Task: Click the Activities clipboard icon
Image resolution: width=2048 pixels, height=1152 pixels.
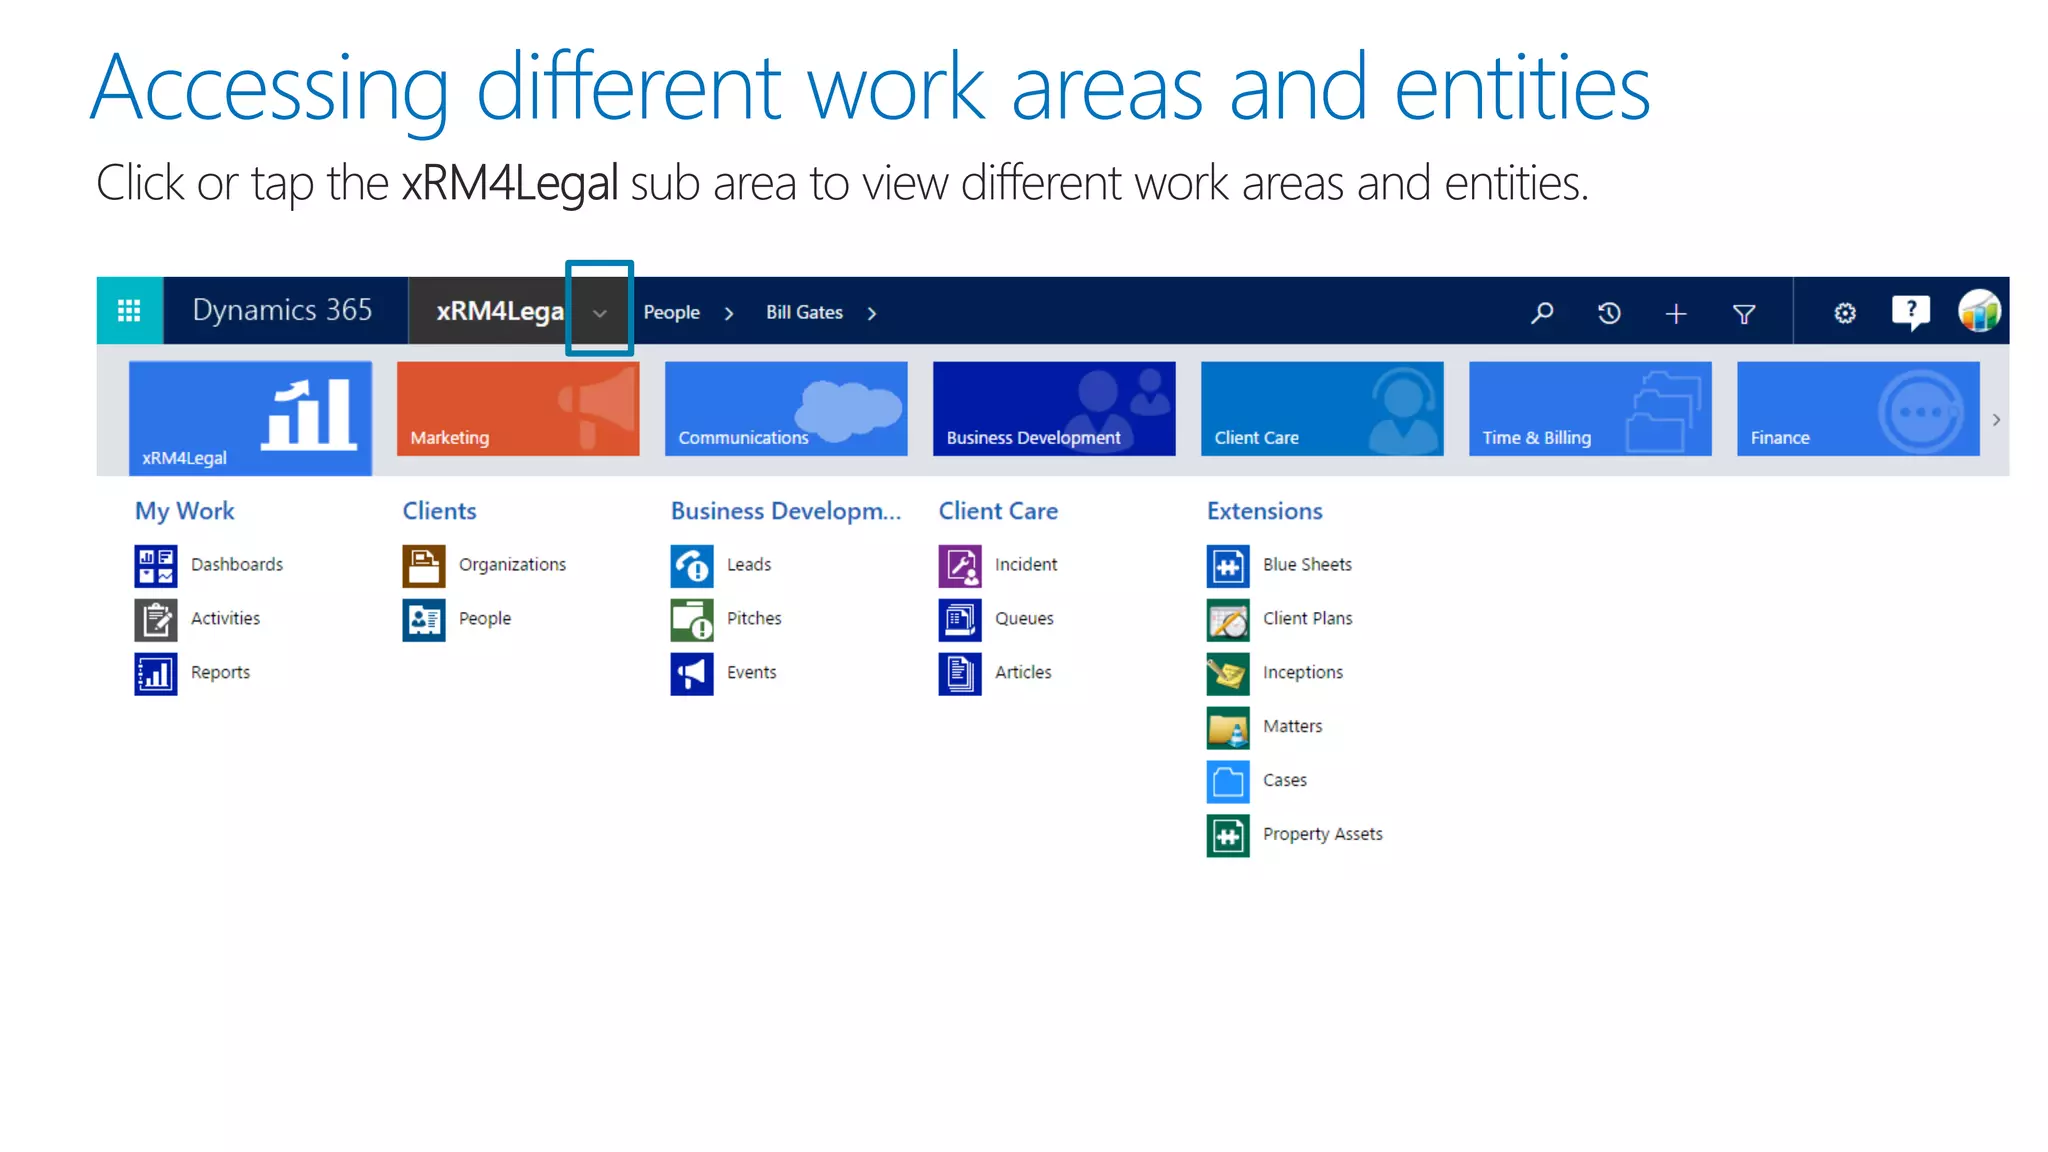Action: [x=156, y=619]
